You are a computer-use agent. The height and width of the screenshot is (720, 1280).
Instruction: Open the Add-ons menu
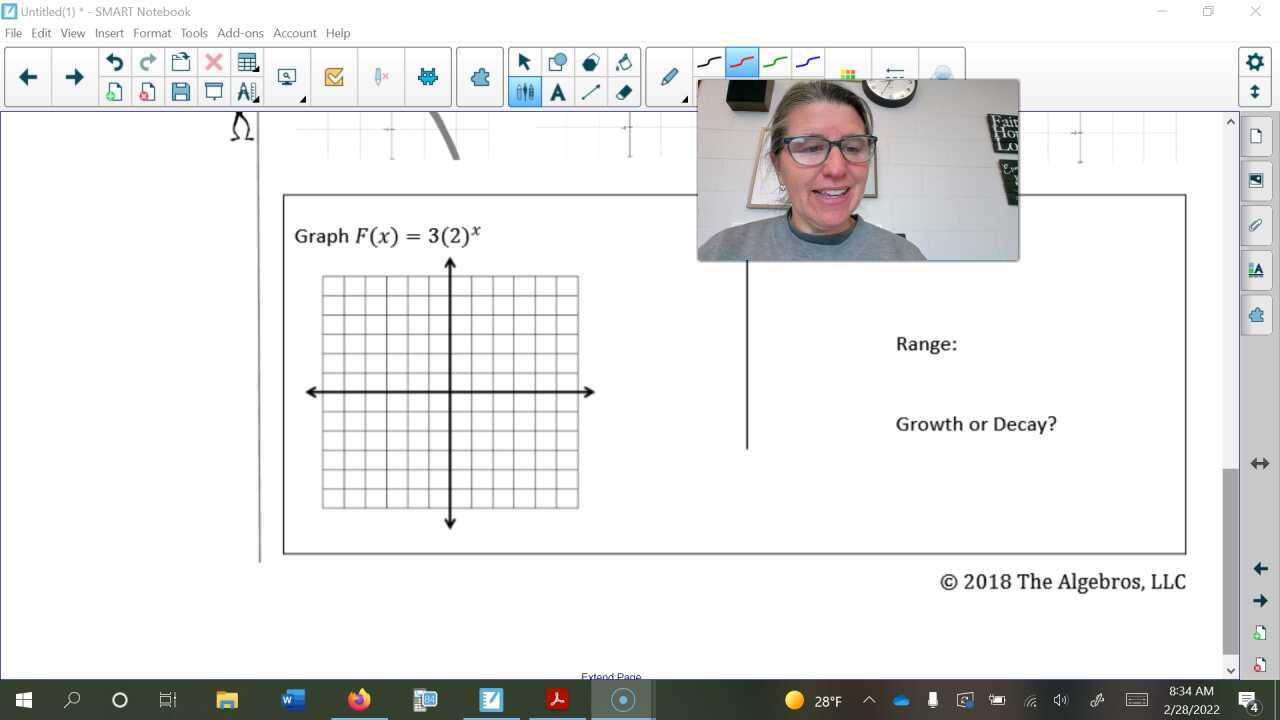coord(240,33)
